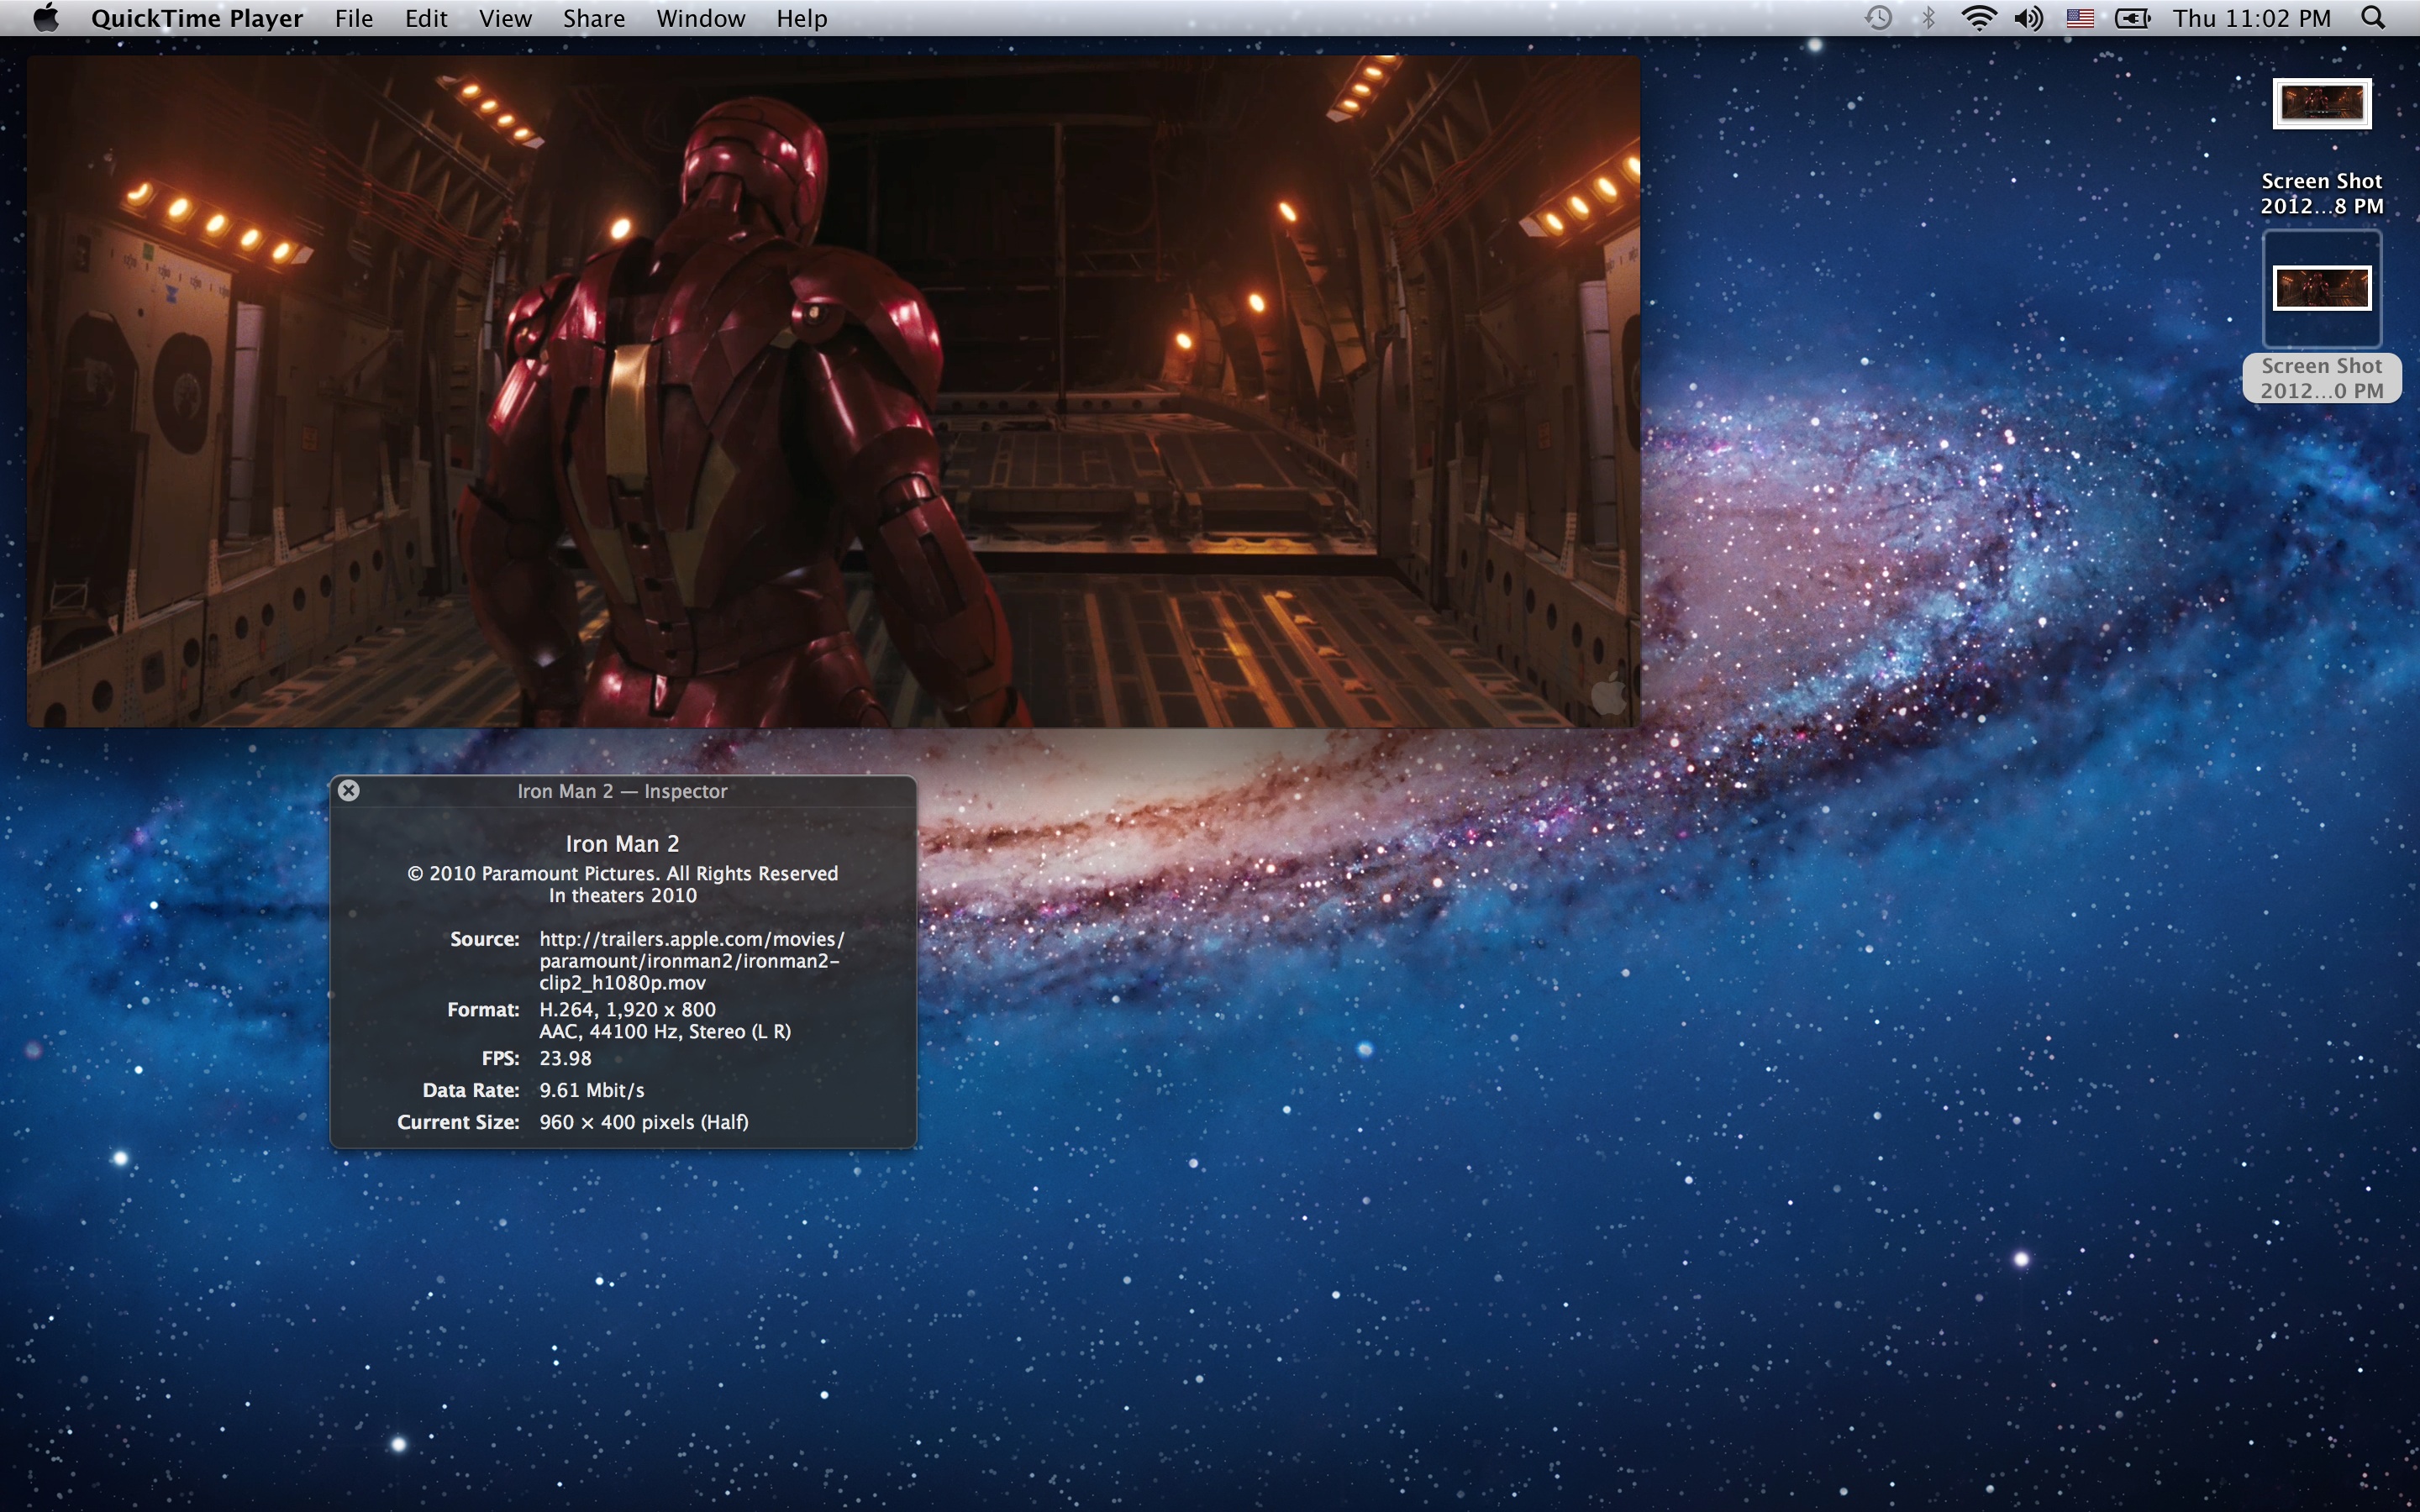This screenshot has width=2420, height=1512.
Task: Click the AAC, 44100 Hz, Stereo value
Action: tap(665, 1031)
